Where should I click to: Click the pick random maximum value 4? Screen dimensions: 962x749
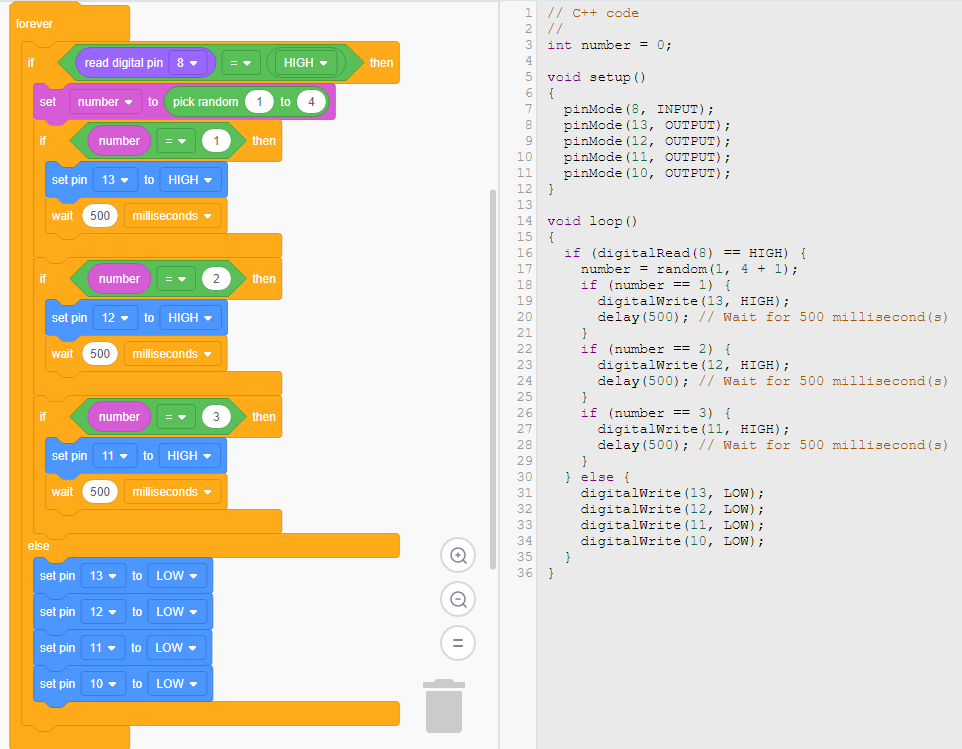311,102
